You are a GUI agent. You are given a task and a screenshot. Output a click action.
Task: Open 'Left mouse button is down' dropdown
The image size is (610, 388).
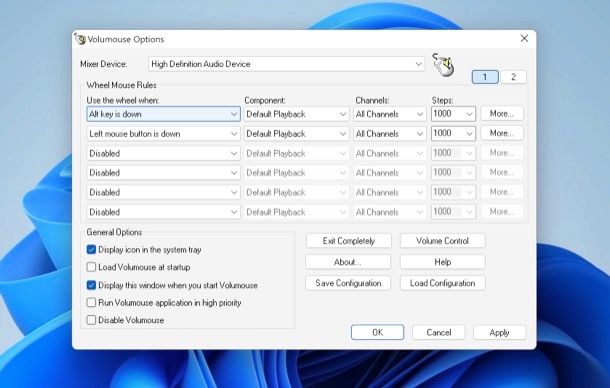[163, 133]
